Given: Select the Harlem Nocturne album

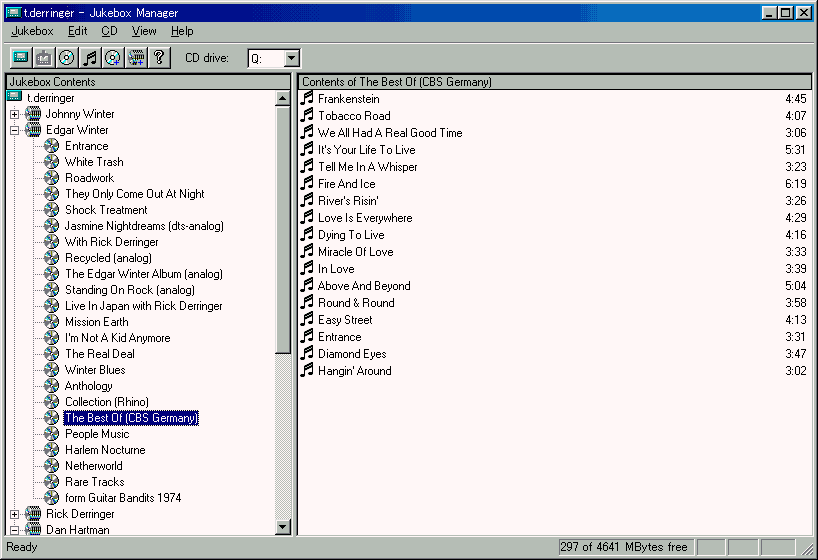Looking at the screenshot, I should click(105, 450).
